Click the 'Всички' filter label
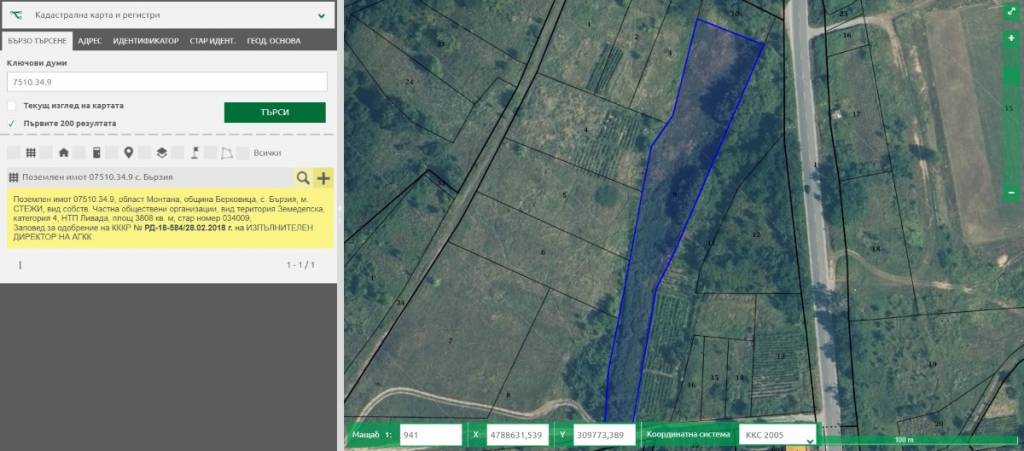The image size is (1024, 451). 267,153
